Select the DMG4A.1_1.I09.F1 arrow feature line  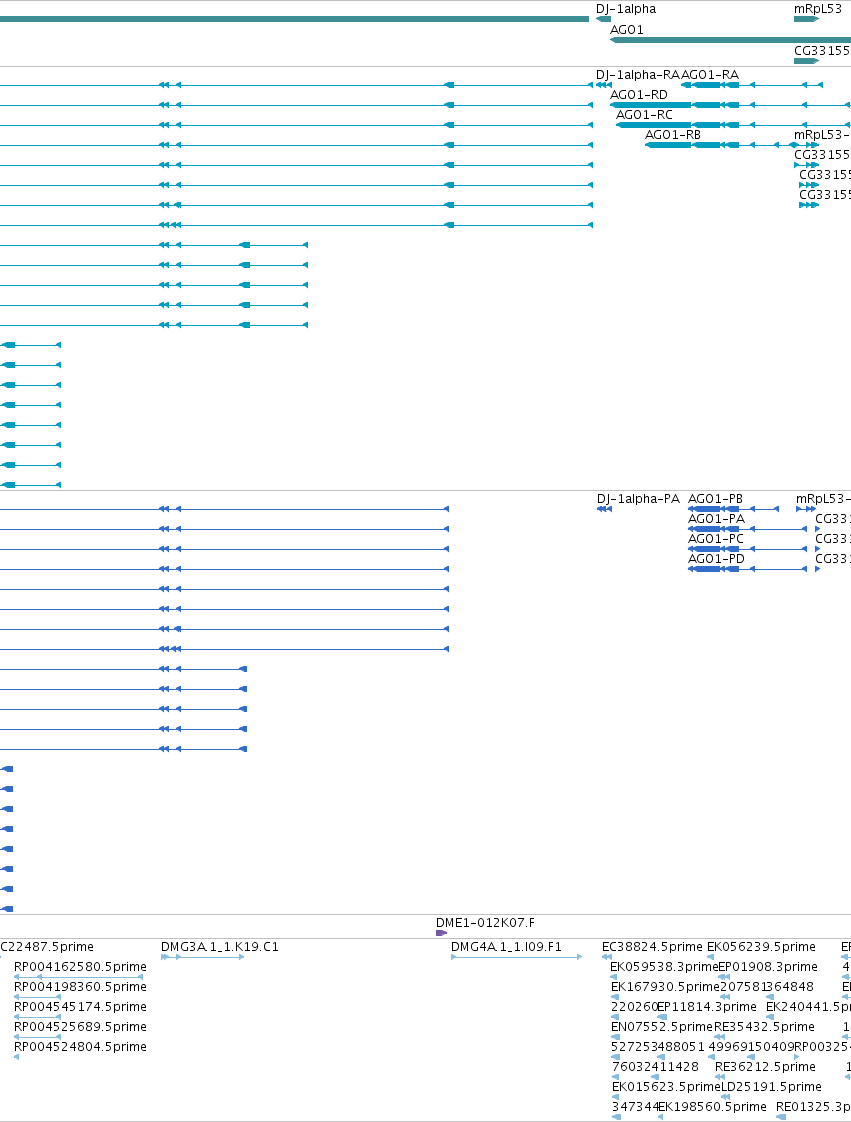tap(516, 957)
